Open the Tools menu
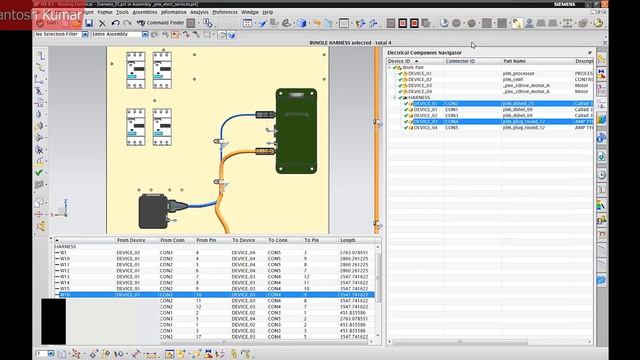 pos(122,12)
